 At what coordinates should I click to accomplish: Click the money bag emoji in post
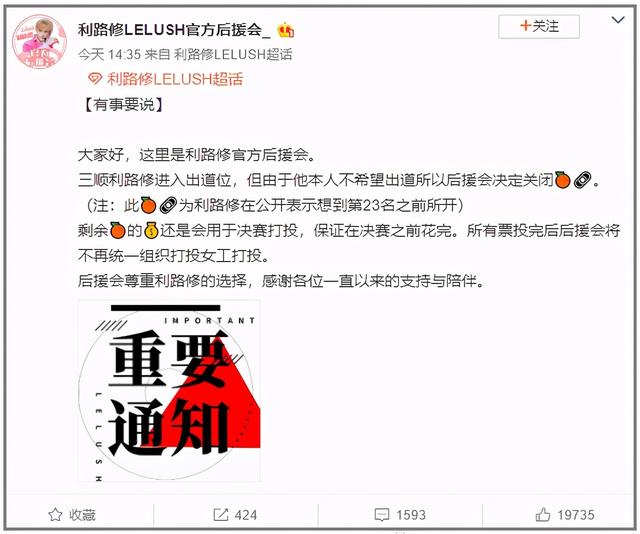pyautogui.click(x=151, y=231)
